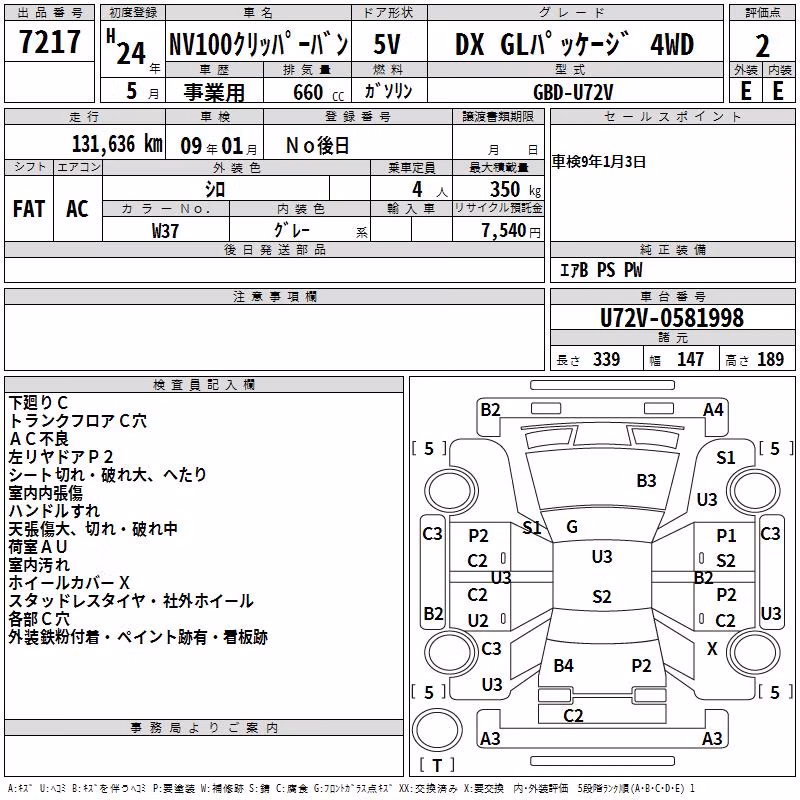800x800 pixels.
Task: Click inspector note 左リヤドアP2
Action: [x=61, y=457]
